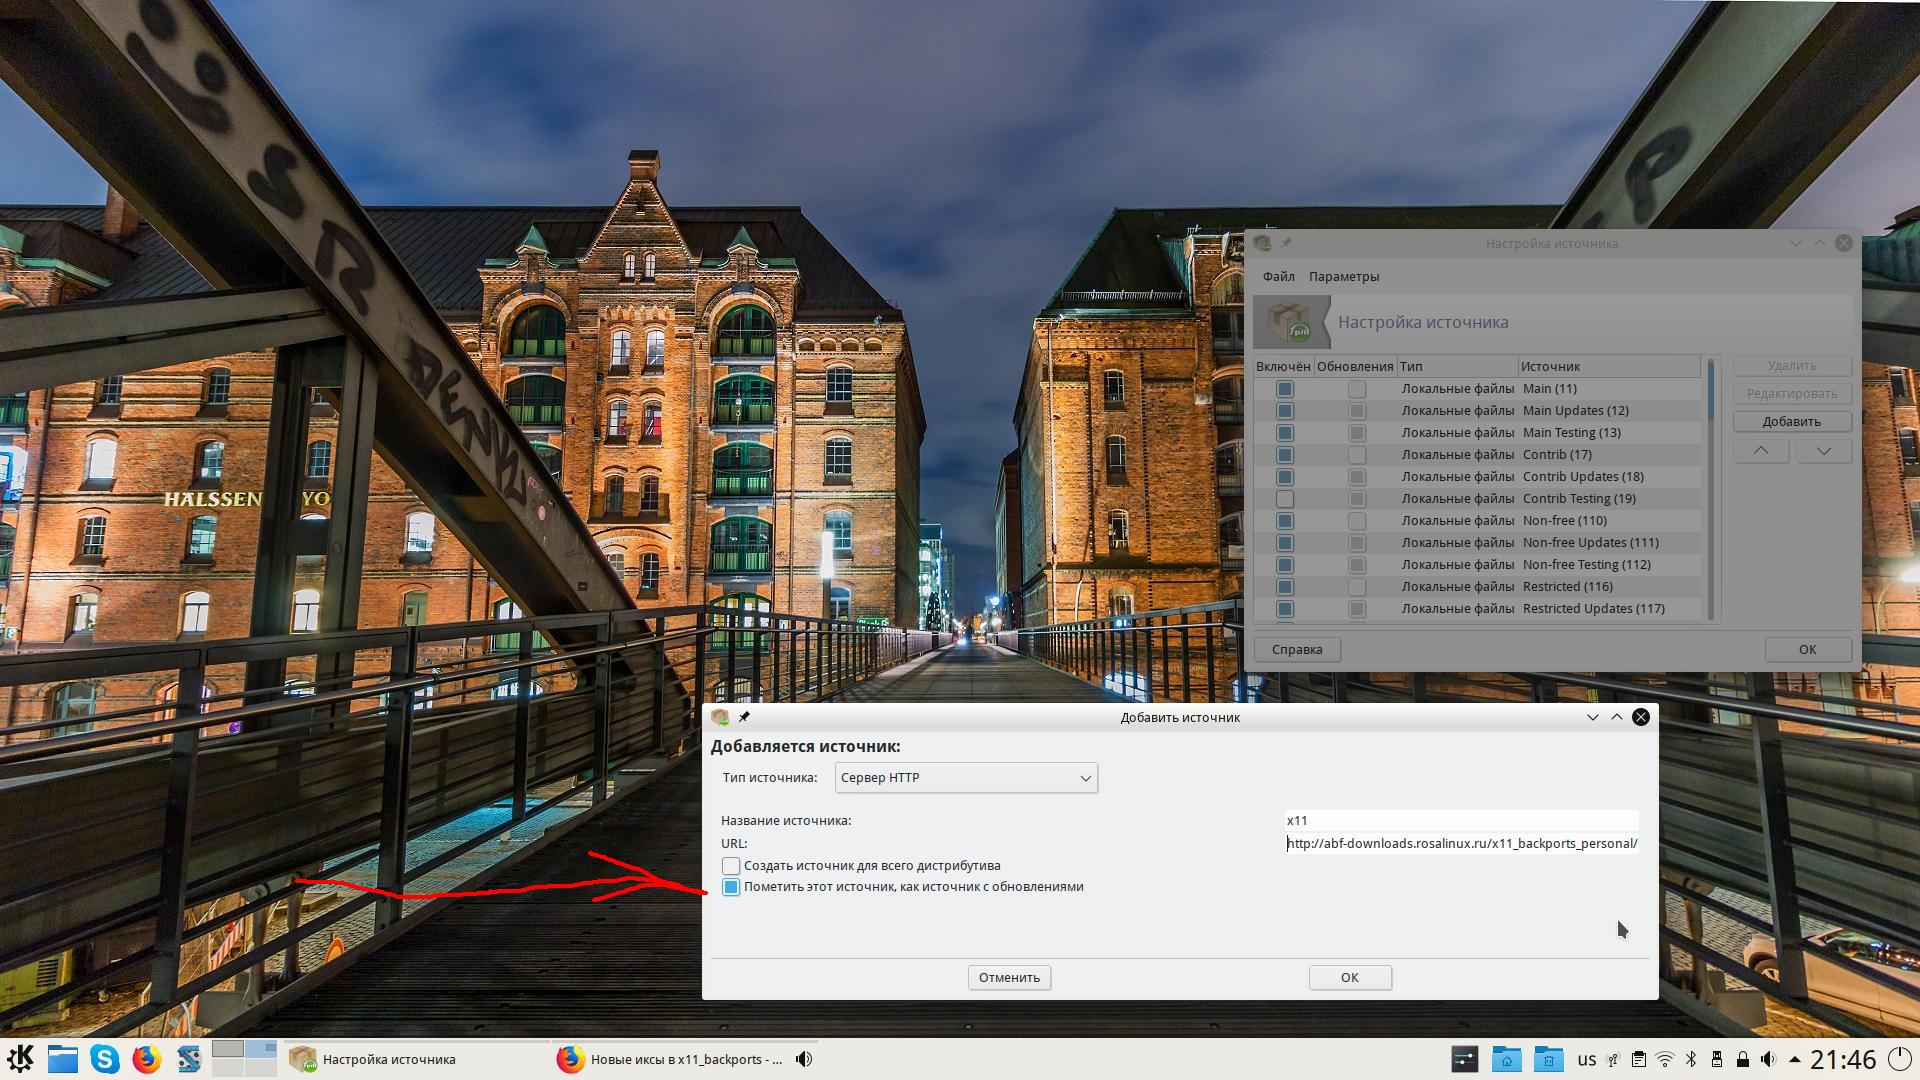Open the KDE application launcher
Viewport: 1920px width, 1080px height.
20,1058
